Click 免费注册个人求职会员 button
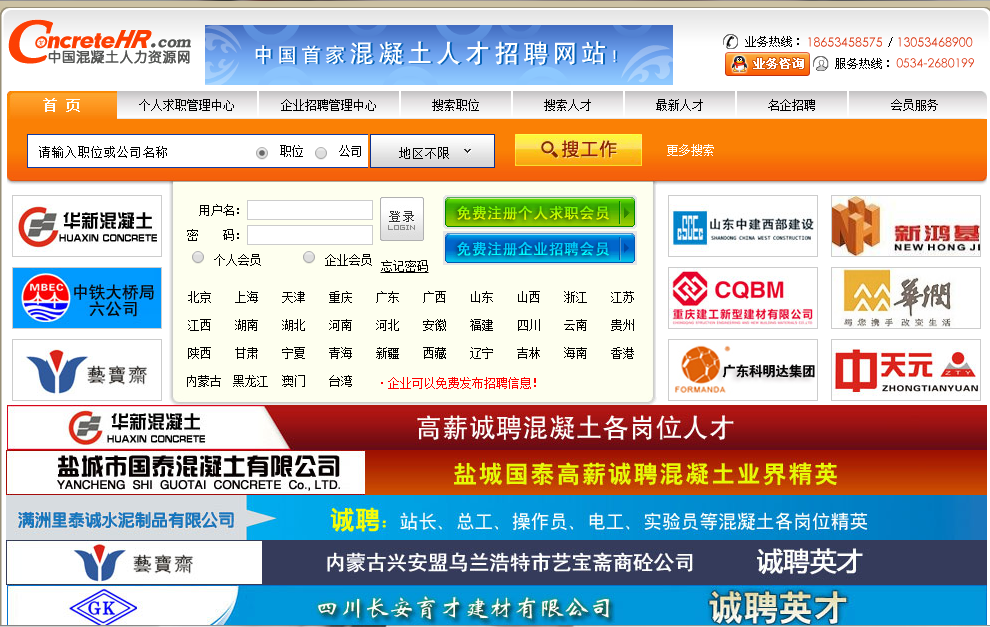Screen dimensions: 990x627 pos(540,213)
